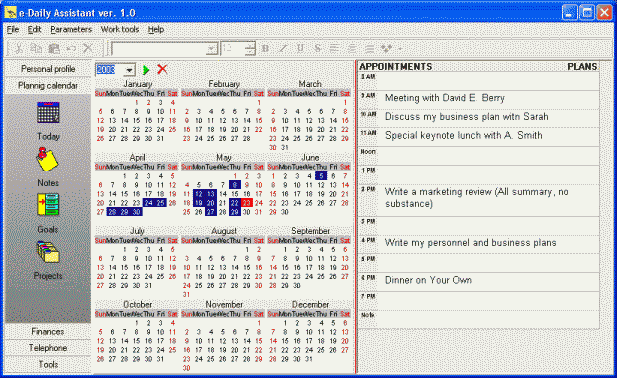Select the Plannig calendar section
The image size is (617, 378).
[48, 85]
